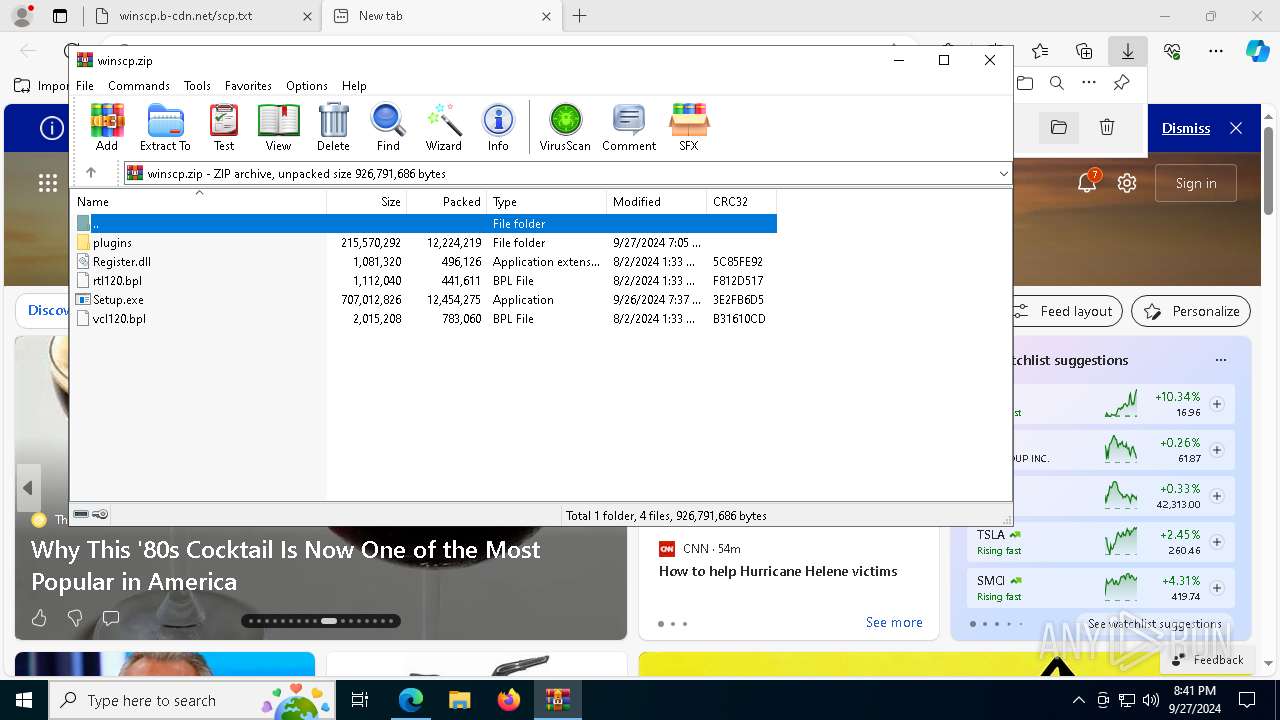Search downloads magnifier icon
This screenshot has height=720, width=1280.
[x=1057, y=83]
